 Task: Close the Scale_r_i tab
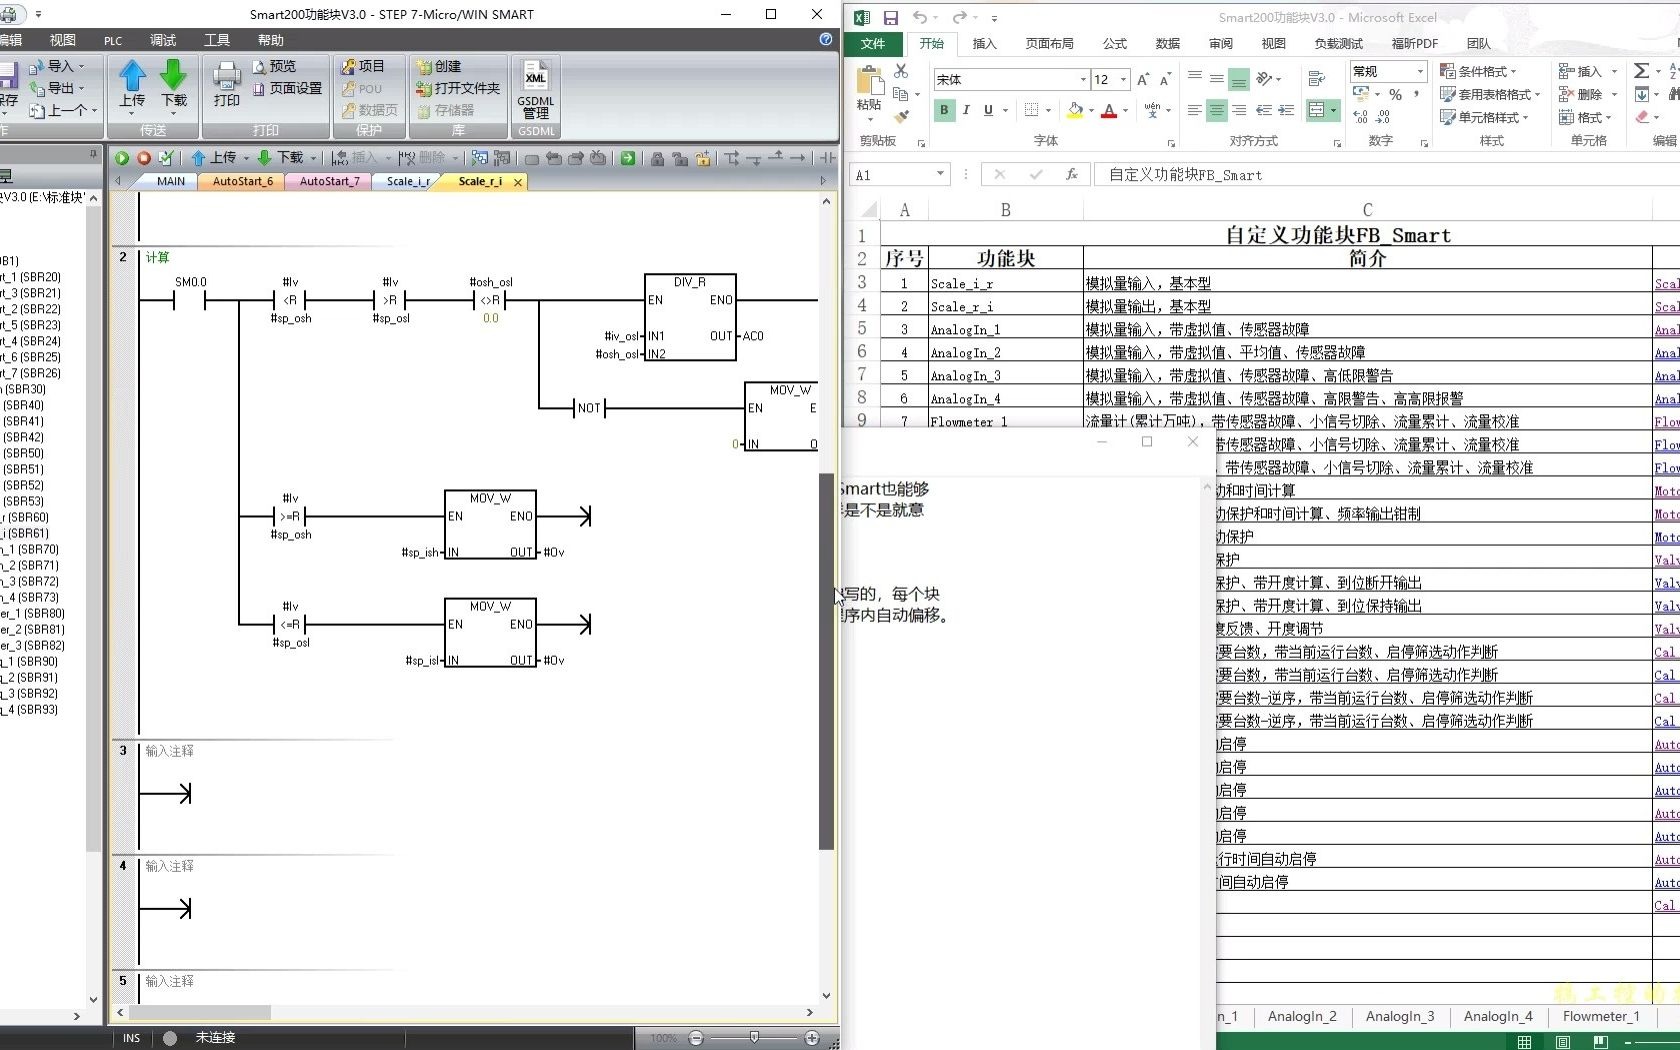click(x=517, y=182)
